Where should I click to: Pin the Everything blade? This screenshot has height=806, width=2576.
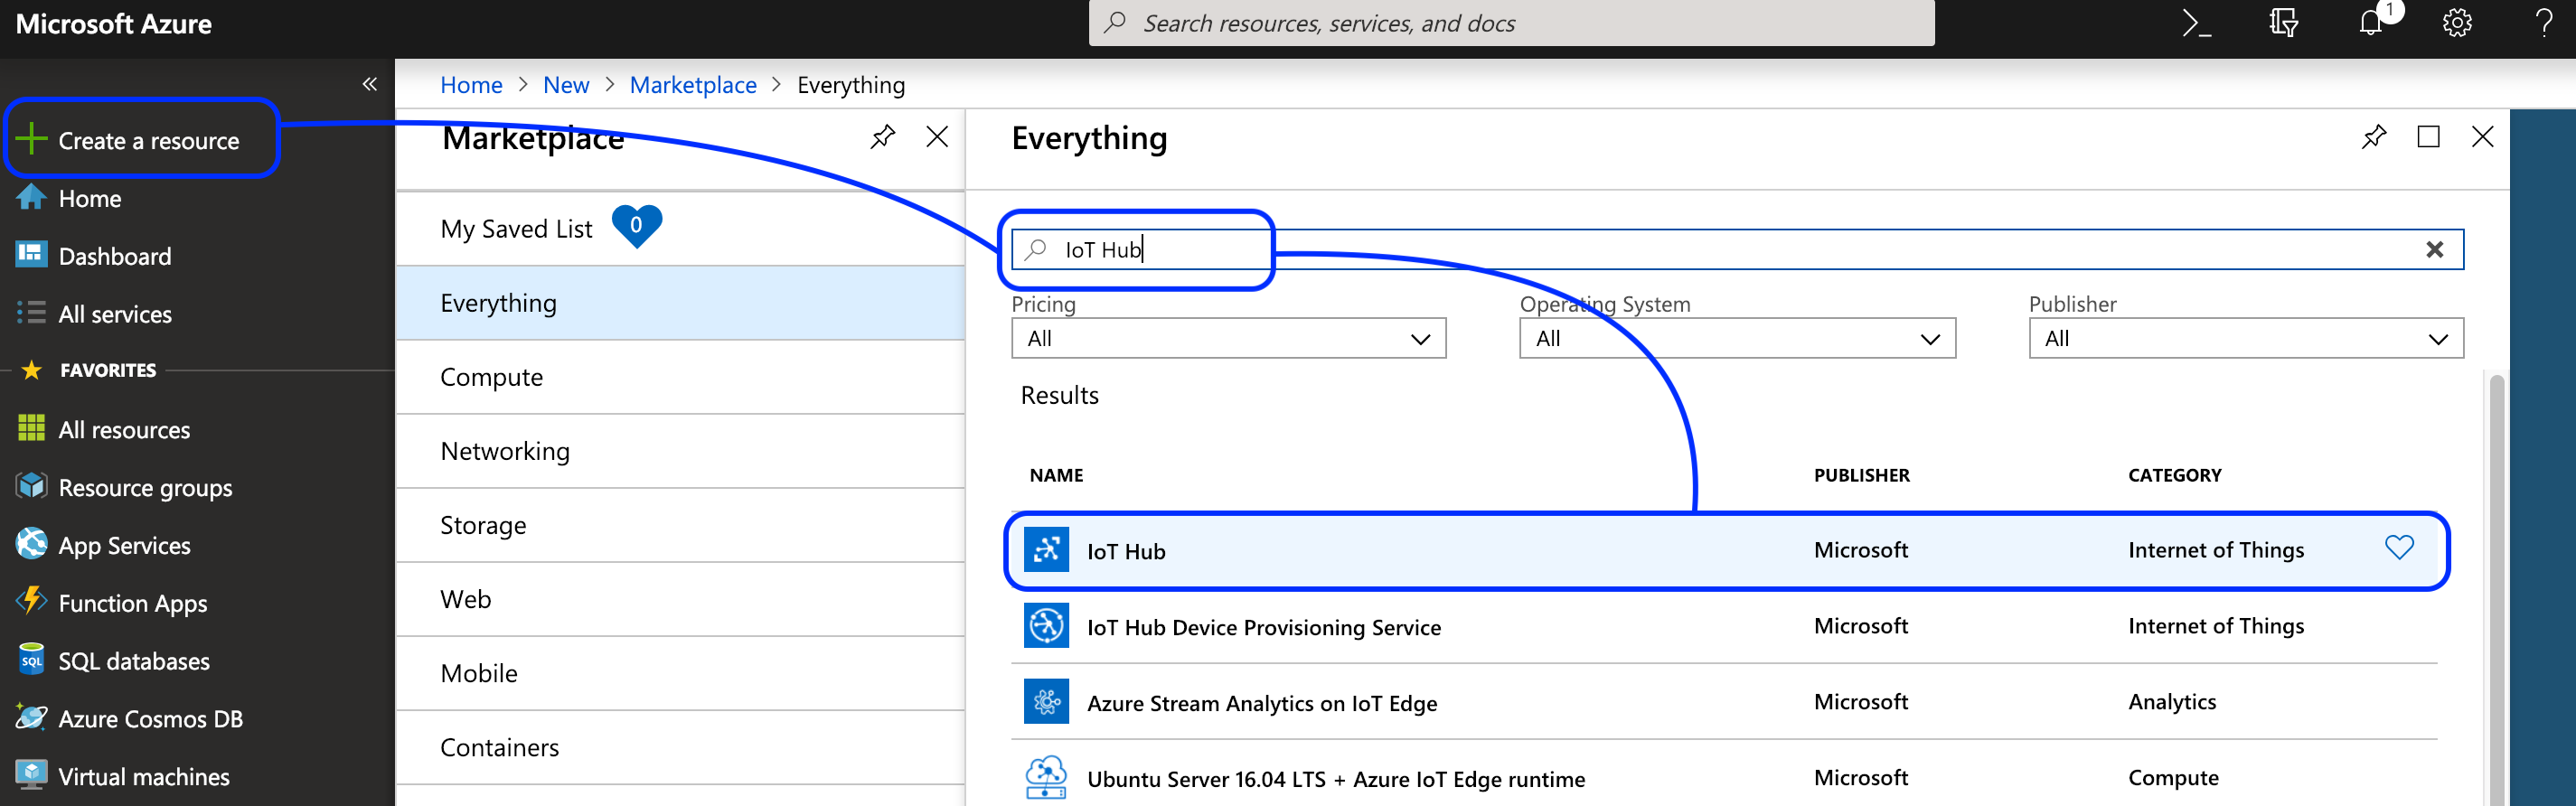tap(2374, 137)
